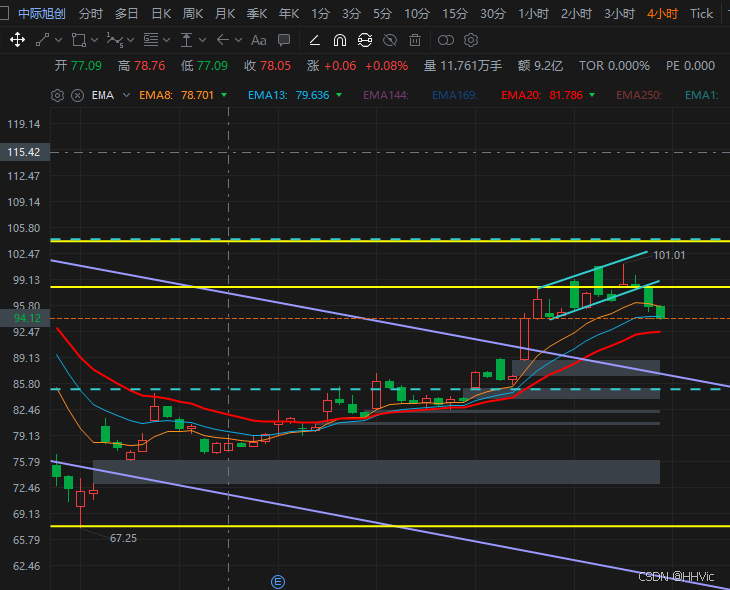Toggle the EMA250 line label
Image resolution: width=730 pixels, height=590 pixels.
point(639,95)
